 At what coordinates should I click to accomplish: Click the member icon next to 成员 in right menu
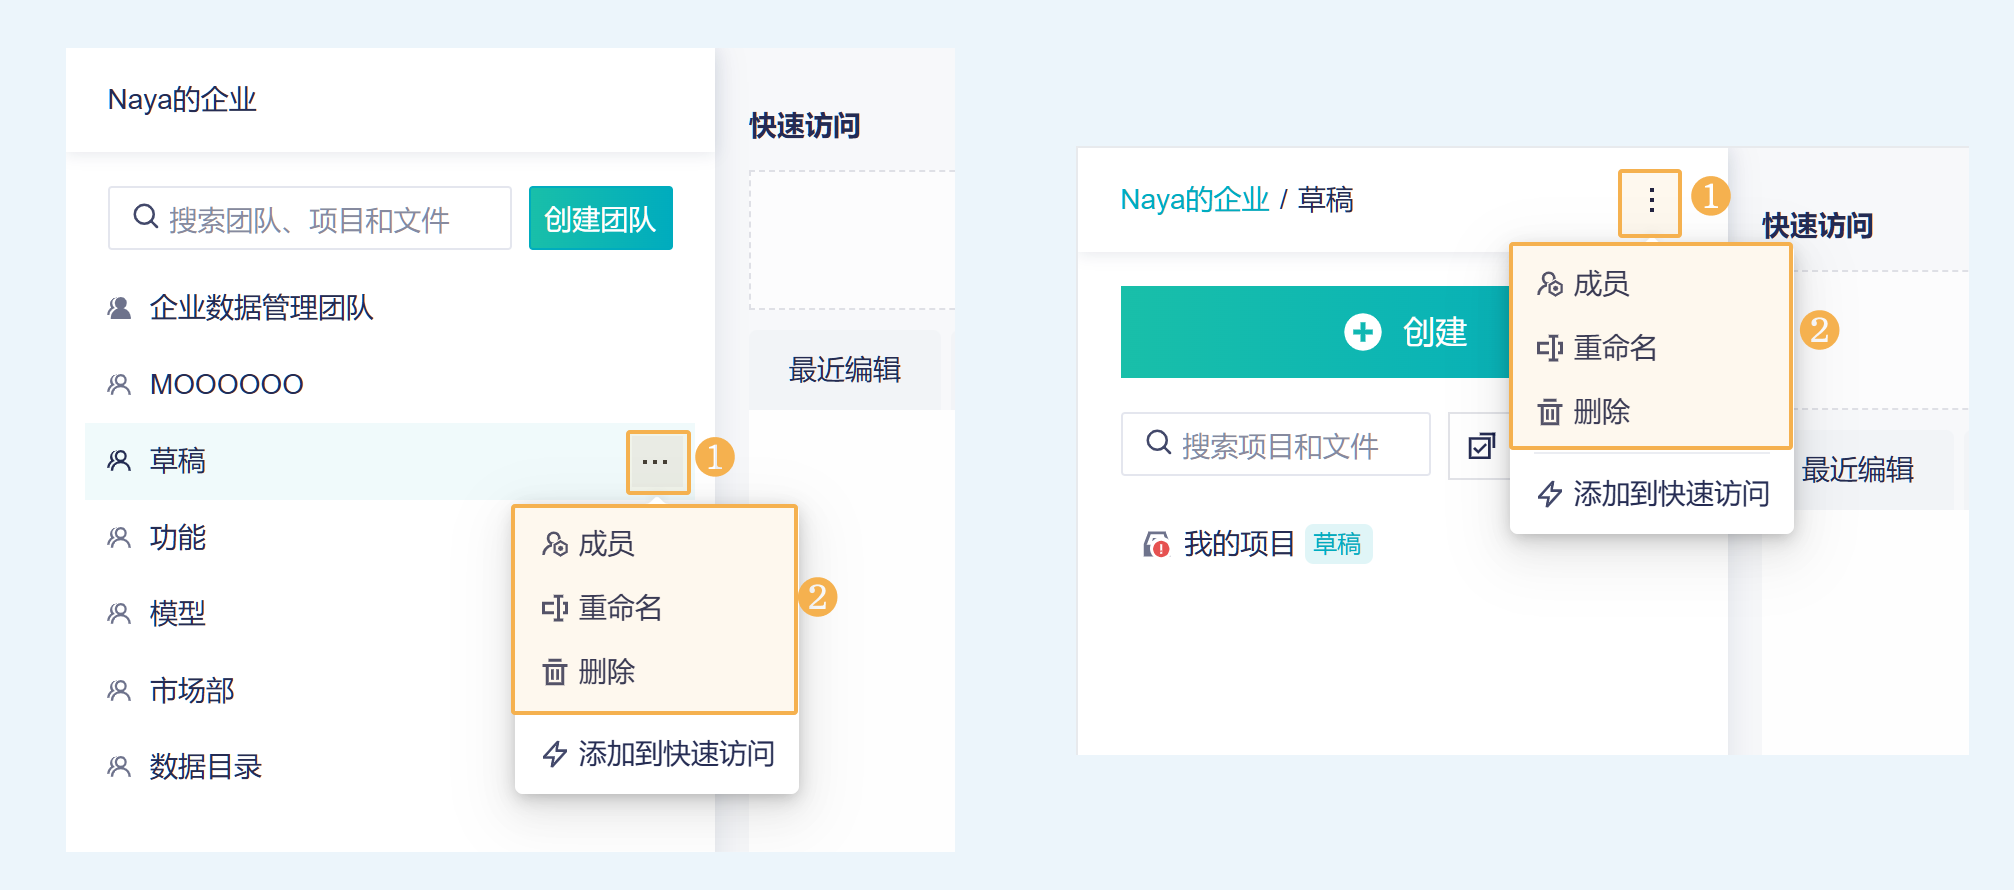point(1550,285)
